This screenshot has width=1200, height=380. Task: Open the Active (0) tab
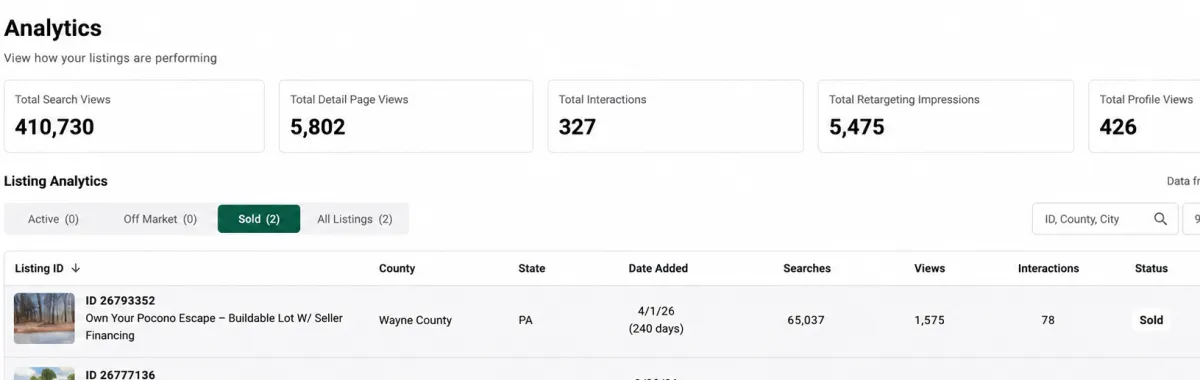(53, 219)
